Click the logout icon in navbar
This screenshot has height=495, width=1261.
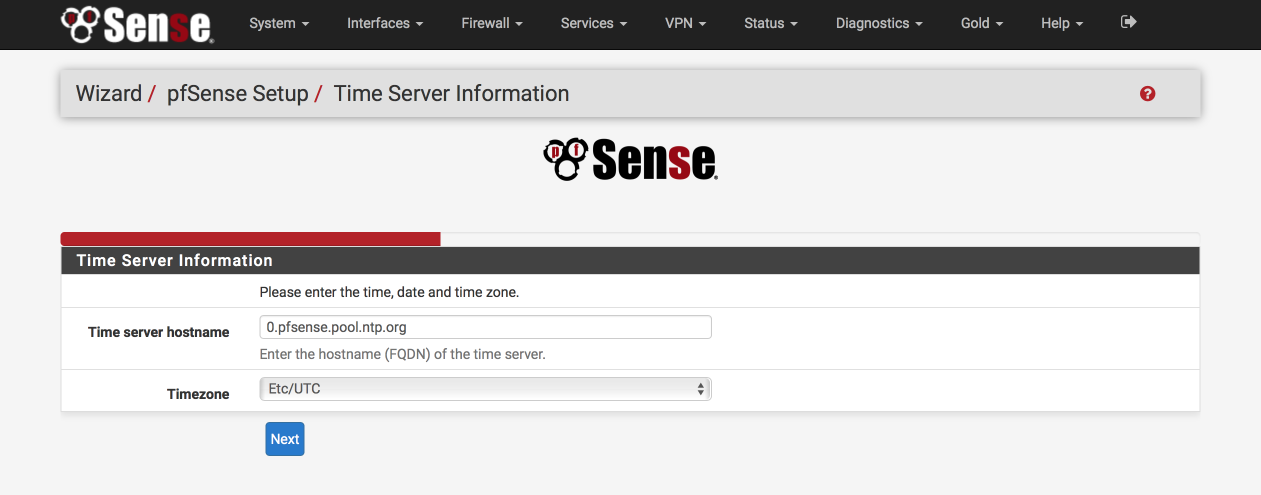pos(1129,21)
